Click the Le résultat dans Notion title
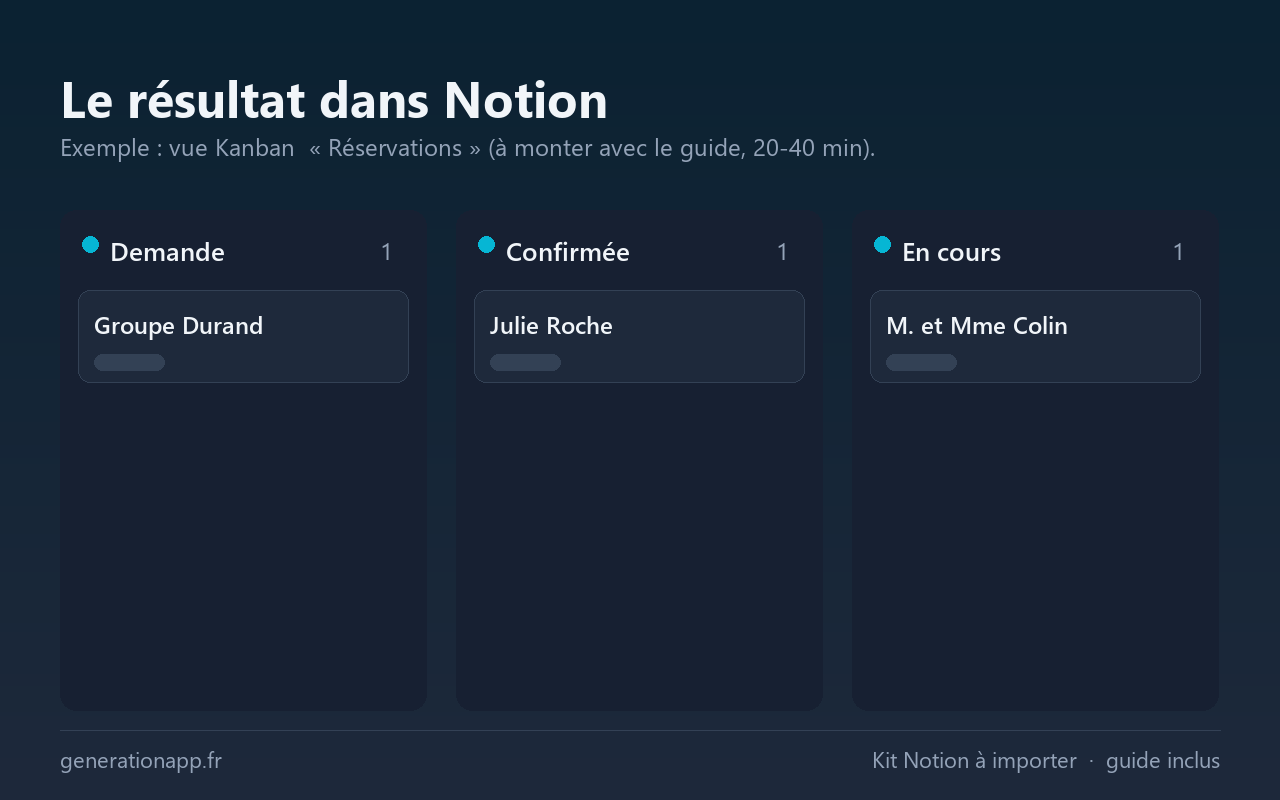Viewport: 1280px width, 800px height. 334,100
